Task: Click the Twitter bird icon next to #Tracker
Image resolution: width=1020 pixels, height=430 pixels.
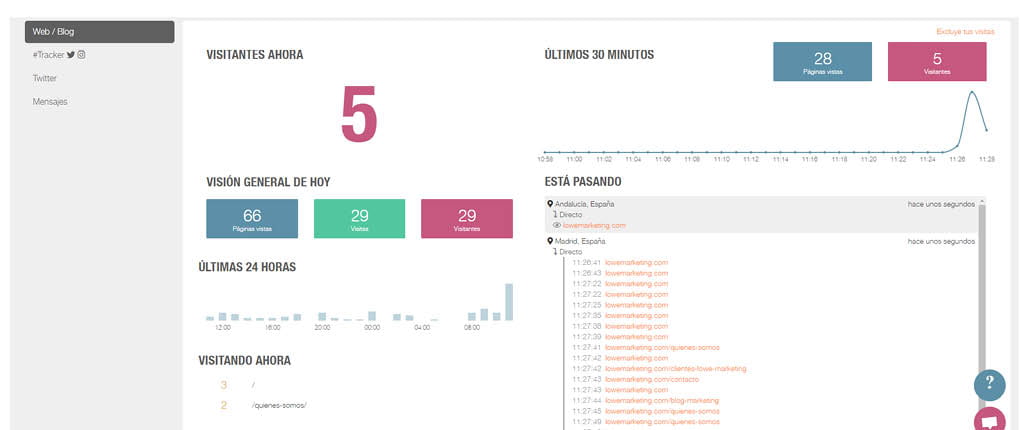Action: (x=71, y=55)
